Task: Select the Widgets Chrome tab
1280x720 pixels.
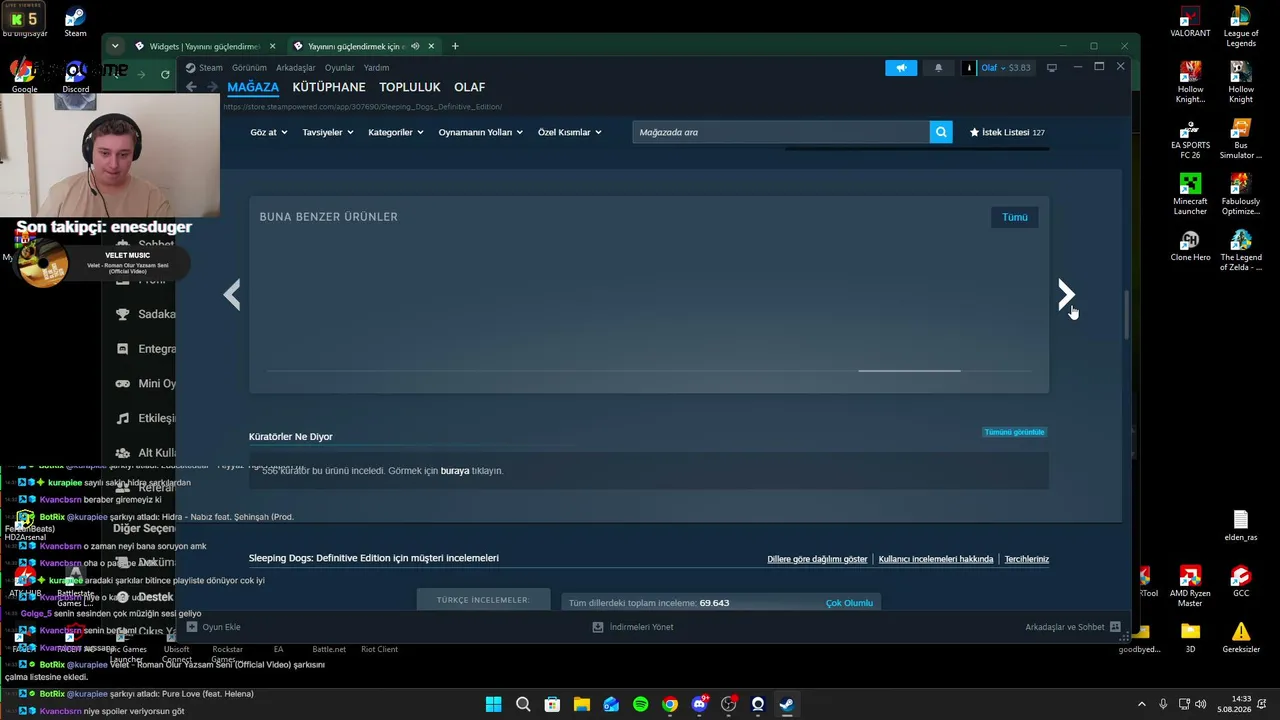Action: tap(204, 46)
